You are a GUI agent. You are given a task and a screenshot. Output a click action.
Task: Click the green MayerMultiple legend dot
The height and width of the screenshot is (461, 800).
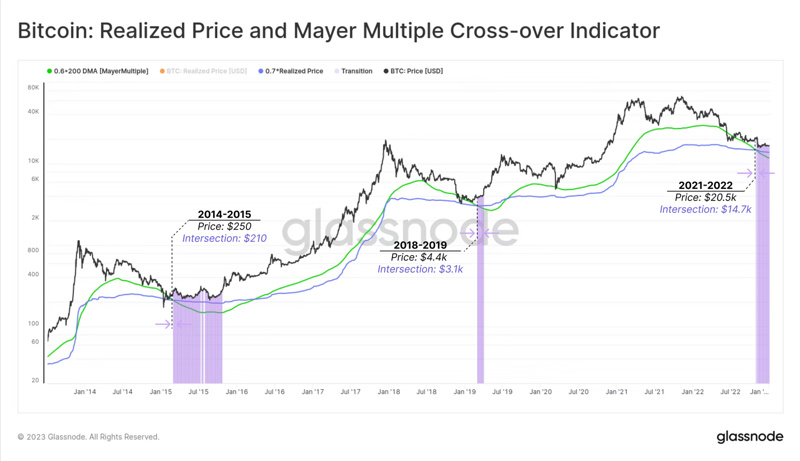(x=49, y=71)
